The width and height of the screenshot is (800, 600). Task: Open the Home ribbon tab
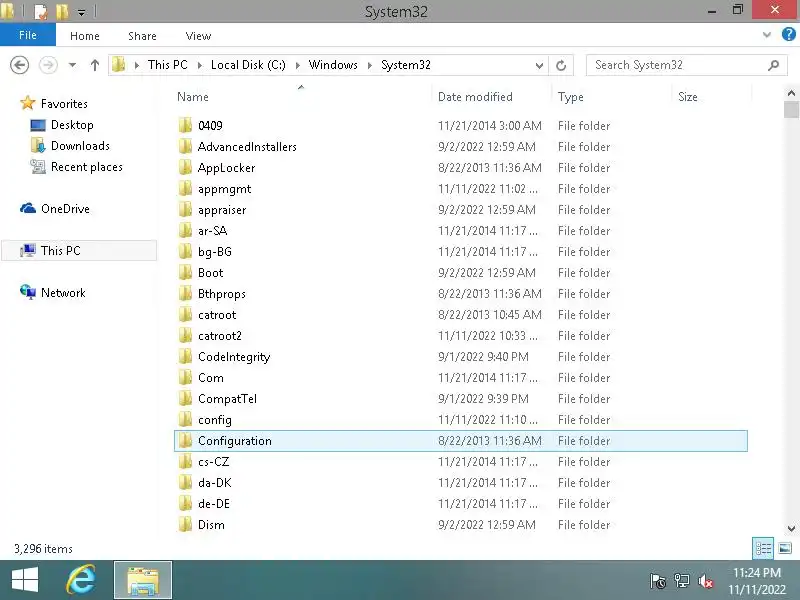[85, 36]
